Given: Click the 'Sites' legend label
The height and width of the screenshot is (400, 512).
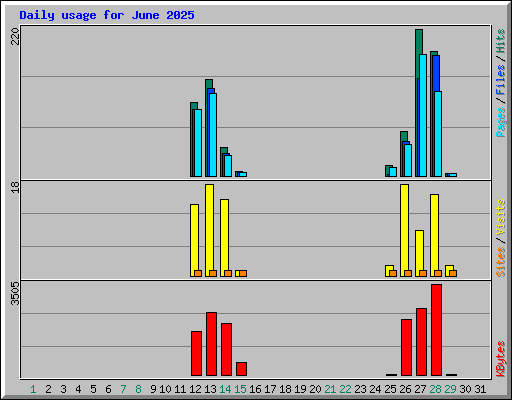Looking at the screenshot, I should [x=500, y=262].
